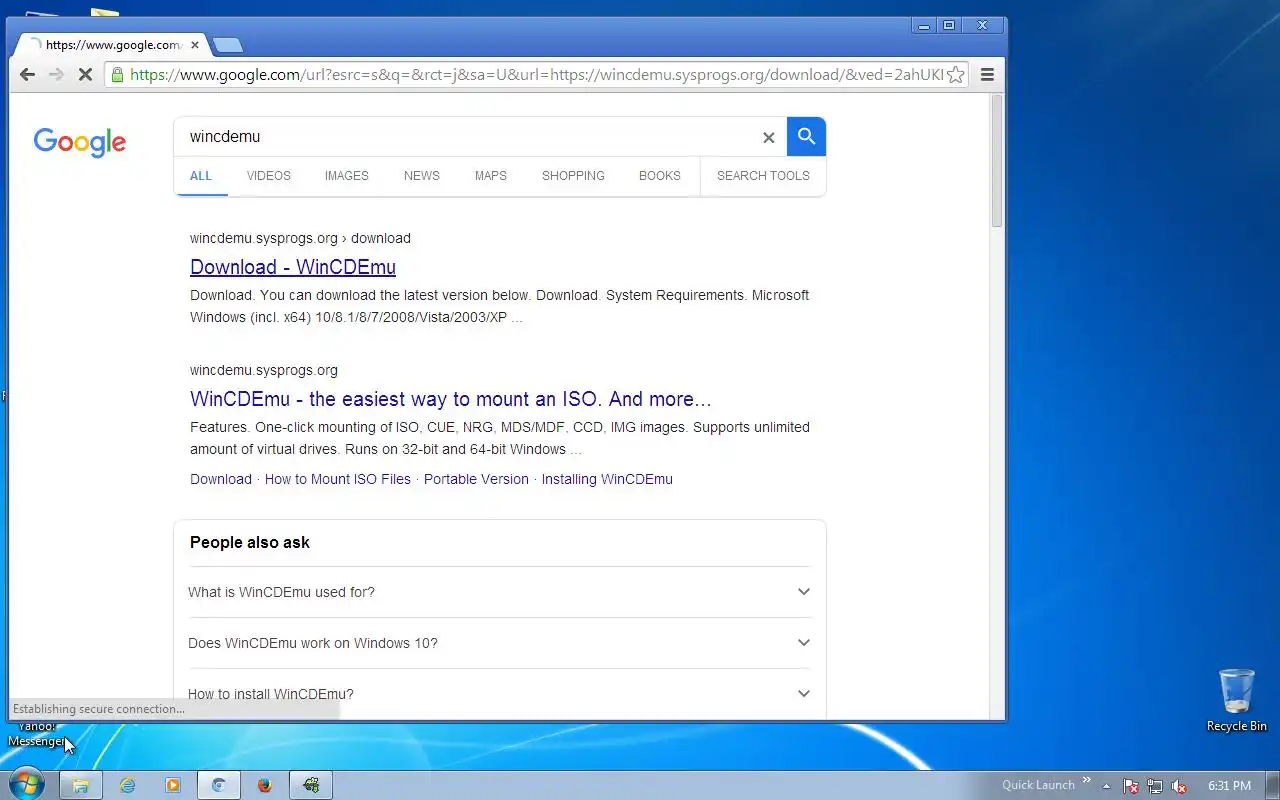Open the Windows Start menu
1280x800 pixels.
26,785
